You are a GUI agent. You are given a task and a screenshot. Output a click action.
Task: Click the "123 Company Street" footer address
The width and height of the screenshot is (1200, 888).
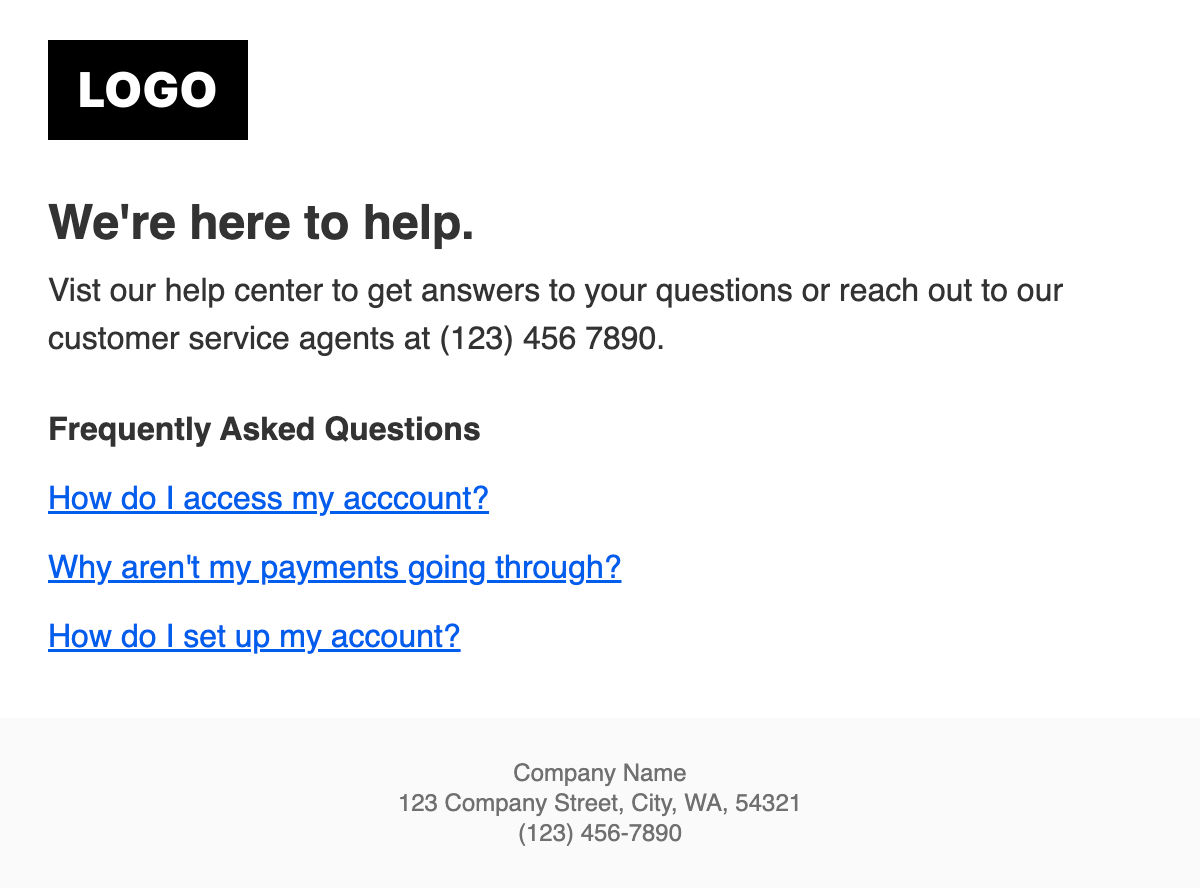[509, 803]
